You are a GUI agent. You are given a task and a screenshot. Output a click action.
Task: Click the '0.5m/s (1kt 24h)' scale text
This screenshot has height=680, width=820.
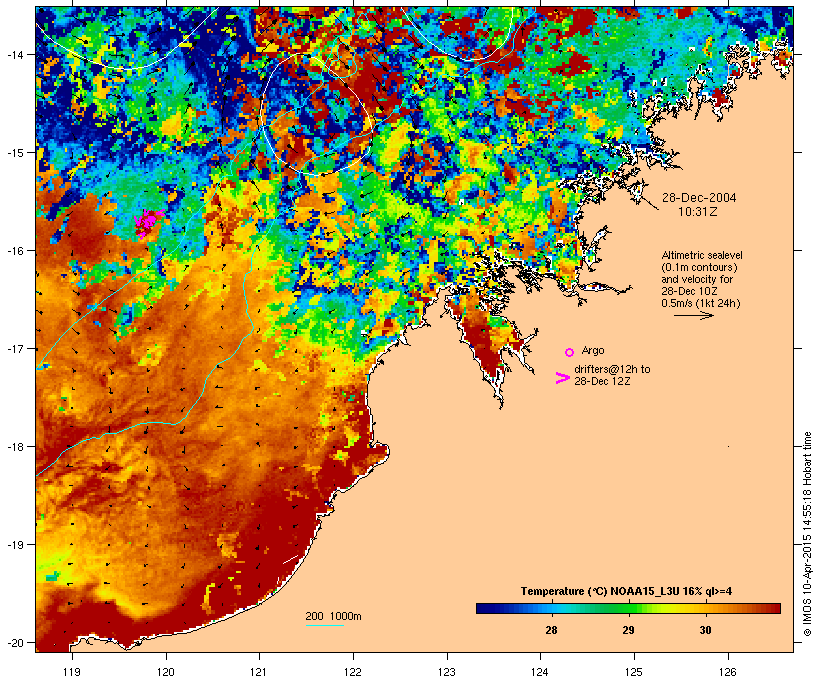click(x=701, y=303)
